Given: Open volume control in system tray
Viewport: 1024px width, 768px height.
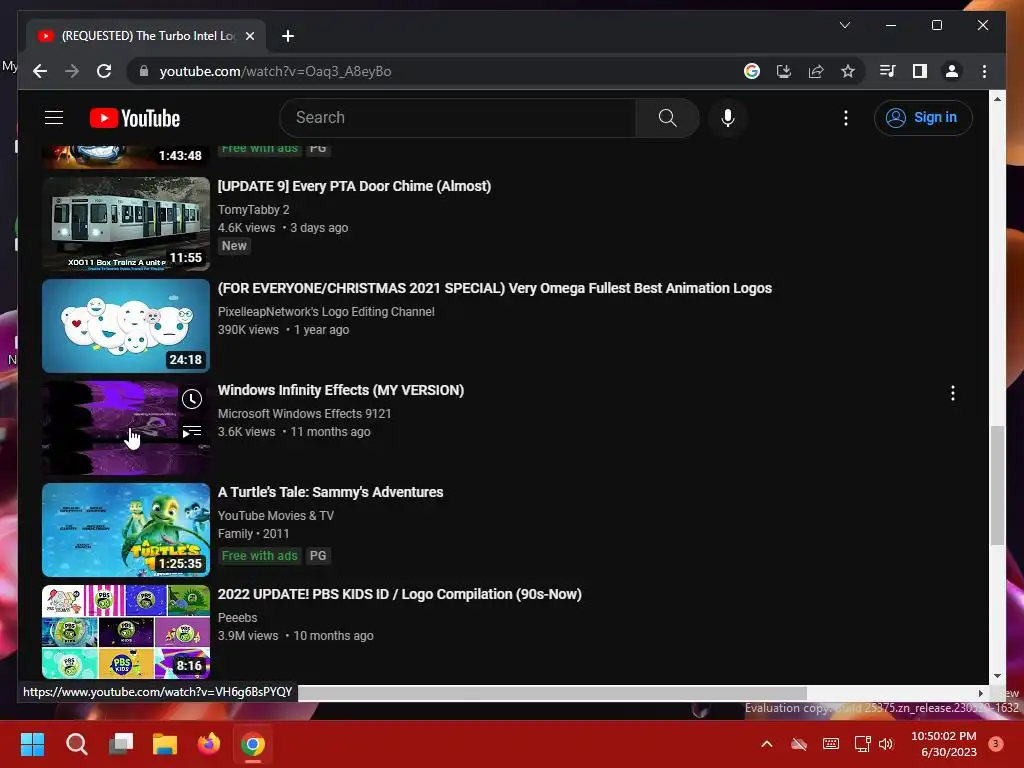Looking at the screenshot, I should (886, 744).
